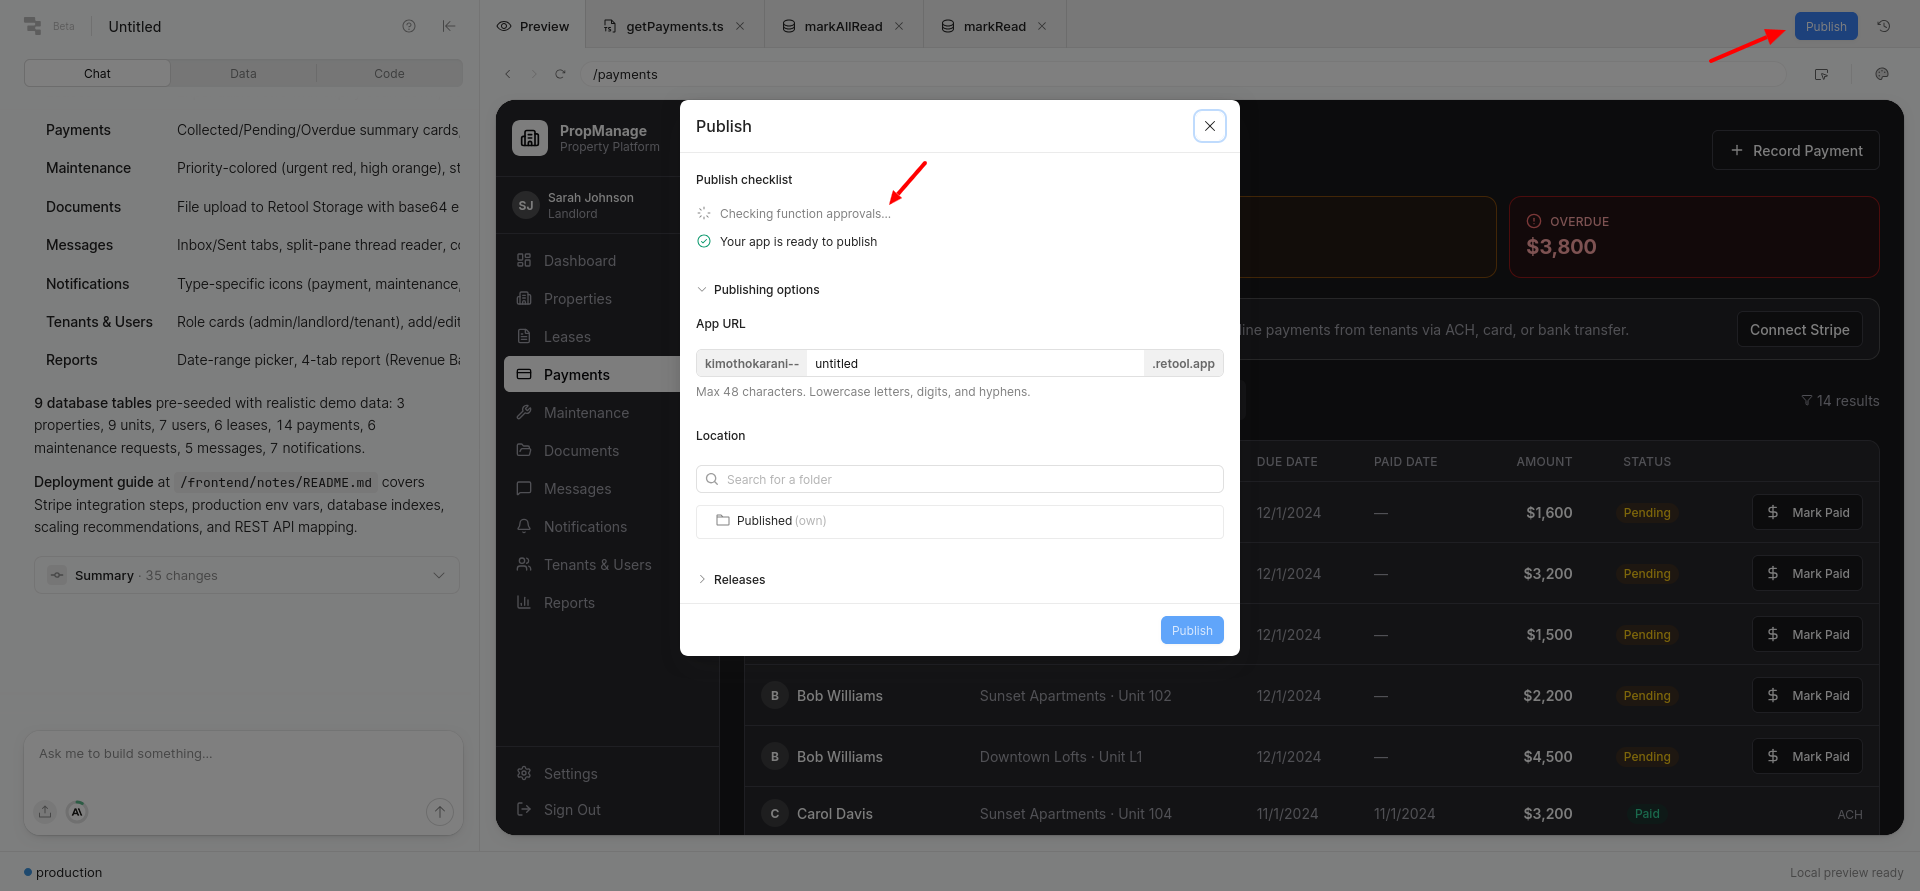1920x891 pixels.
Task: Click Mark Paid for the $4,500 payment
Action: 1807,757
